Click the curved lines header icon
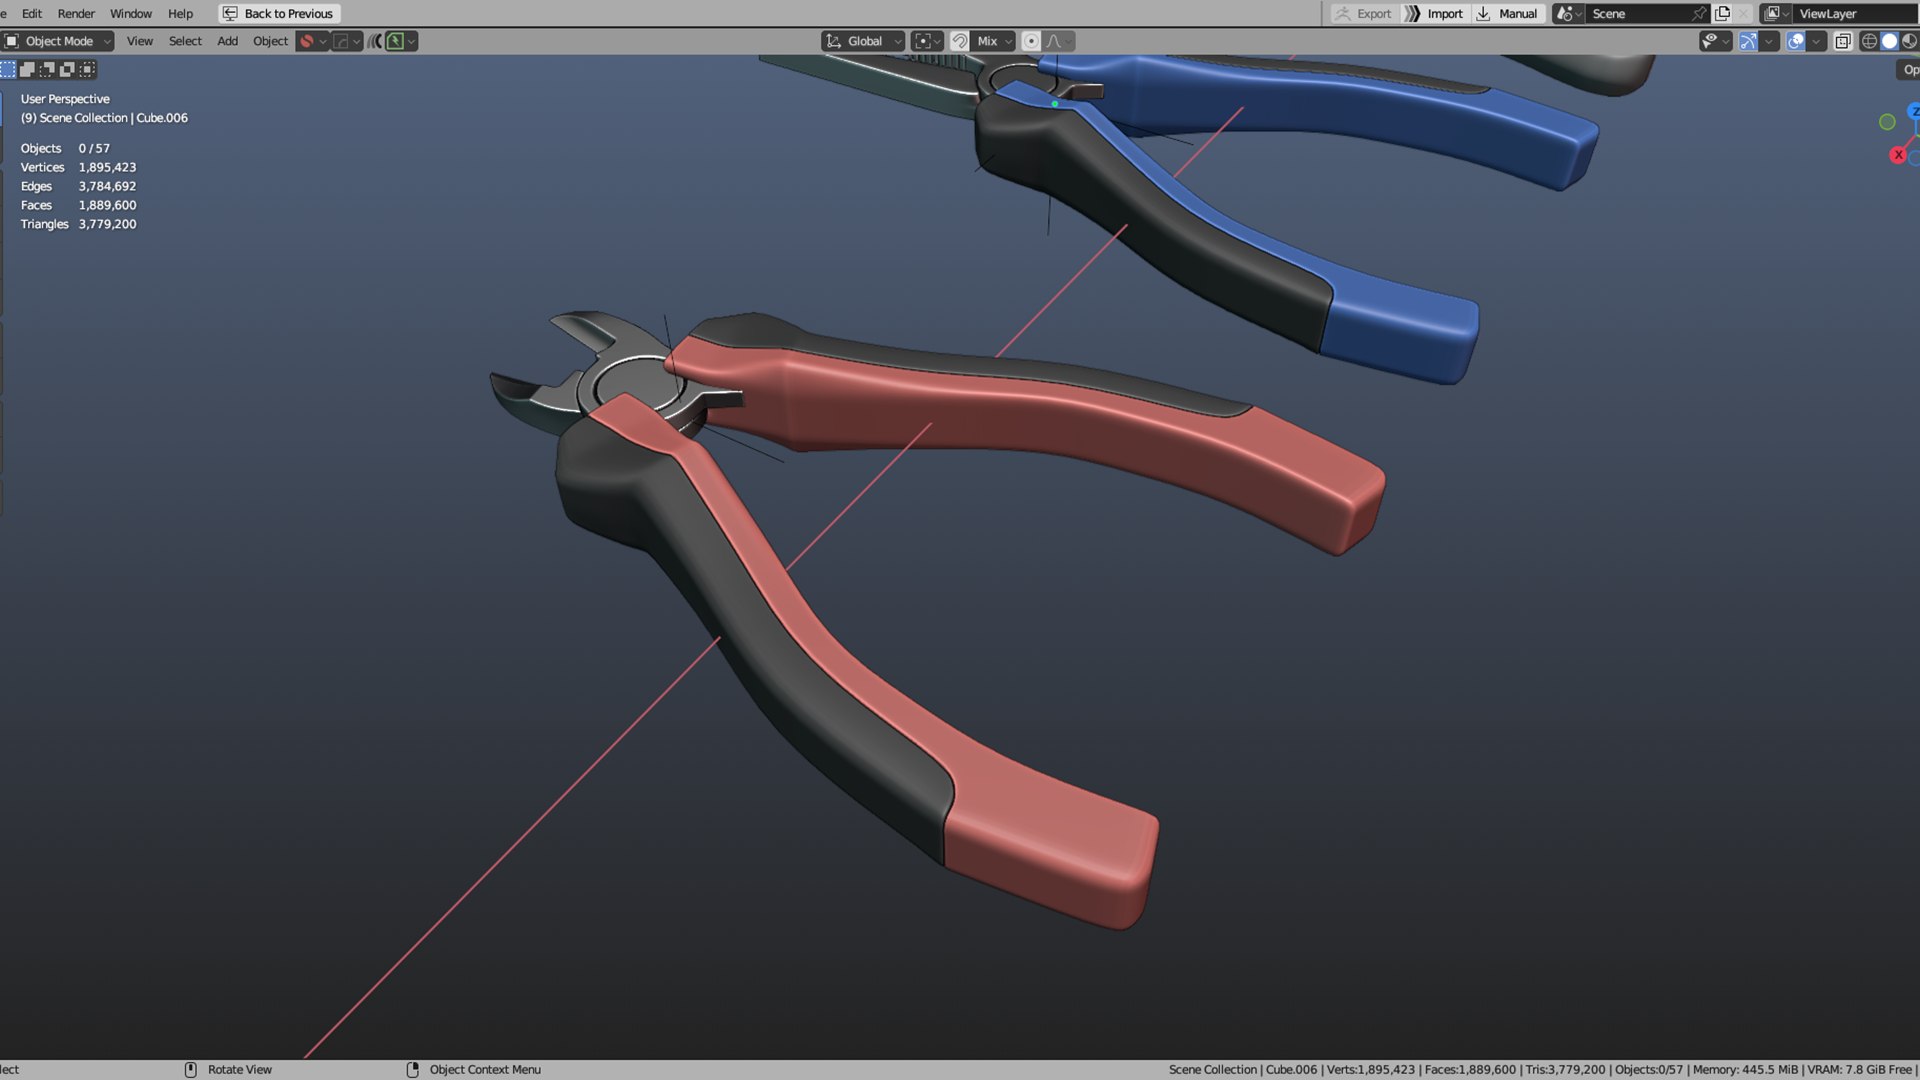Screen dimensions: 1920x1080 pyautogui.click(x=376, y=41)
